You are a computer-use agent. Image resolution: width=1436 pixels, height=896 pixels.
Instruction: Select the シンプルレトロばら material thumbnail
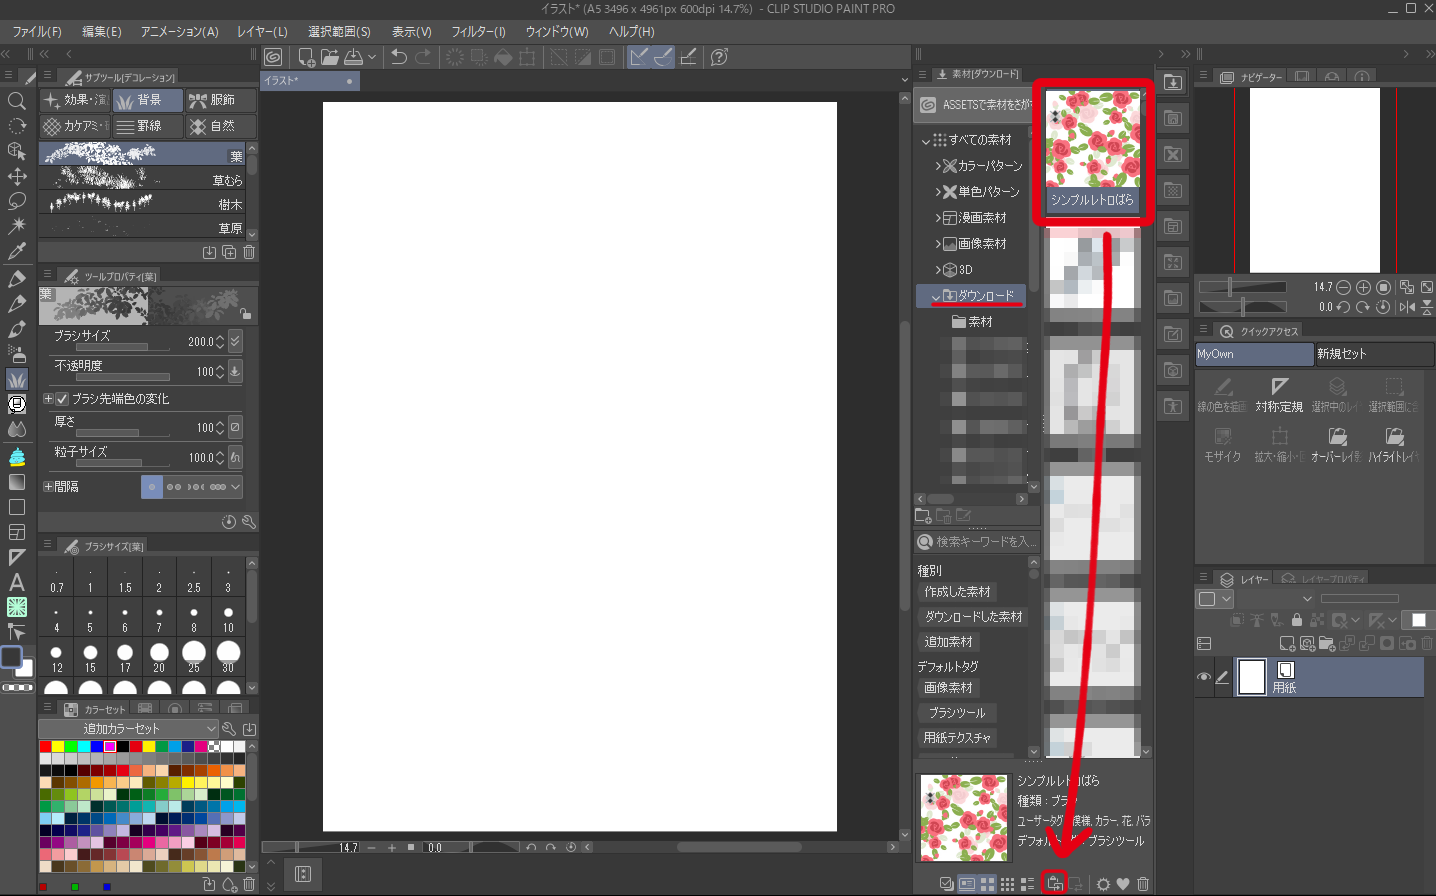coord(1092,150)
